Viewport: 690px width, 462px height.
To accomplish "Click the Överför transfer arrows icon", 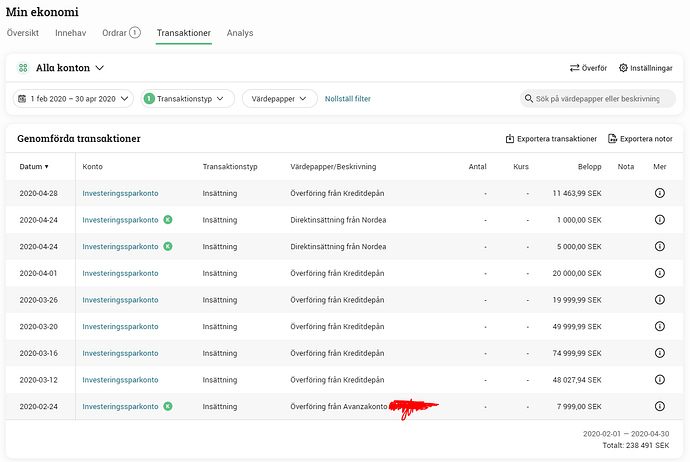I will click(575, 68).
